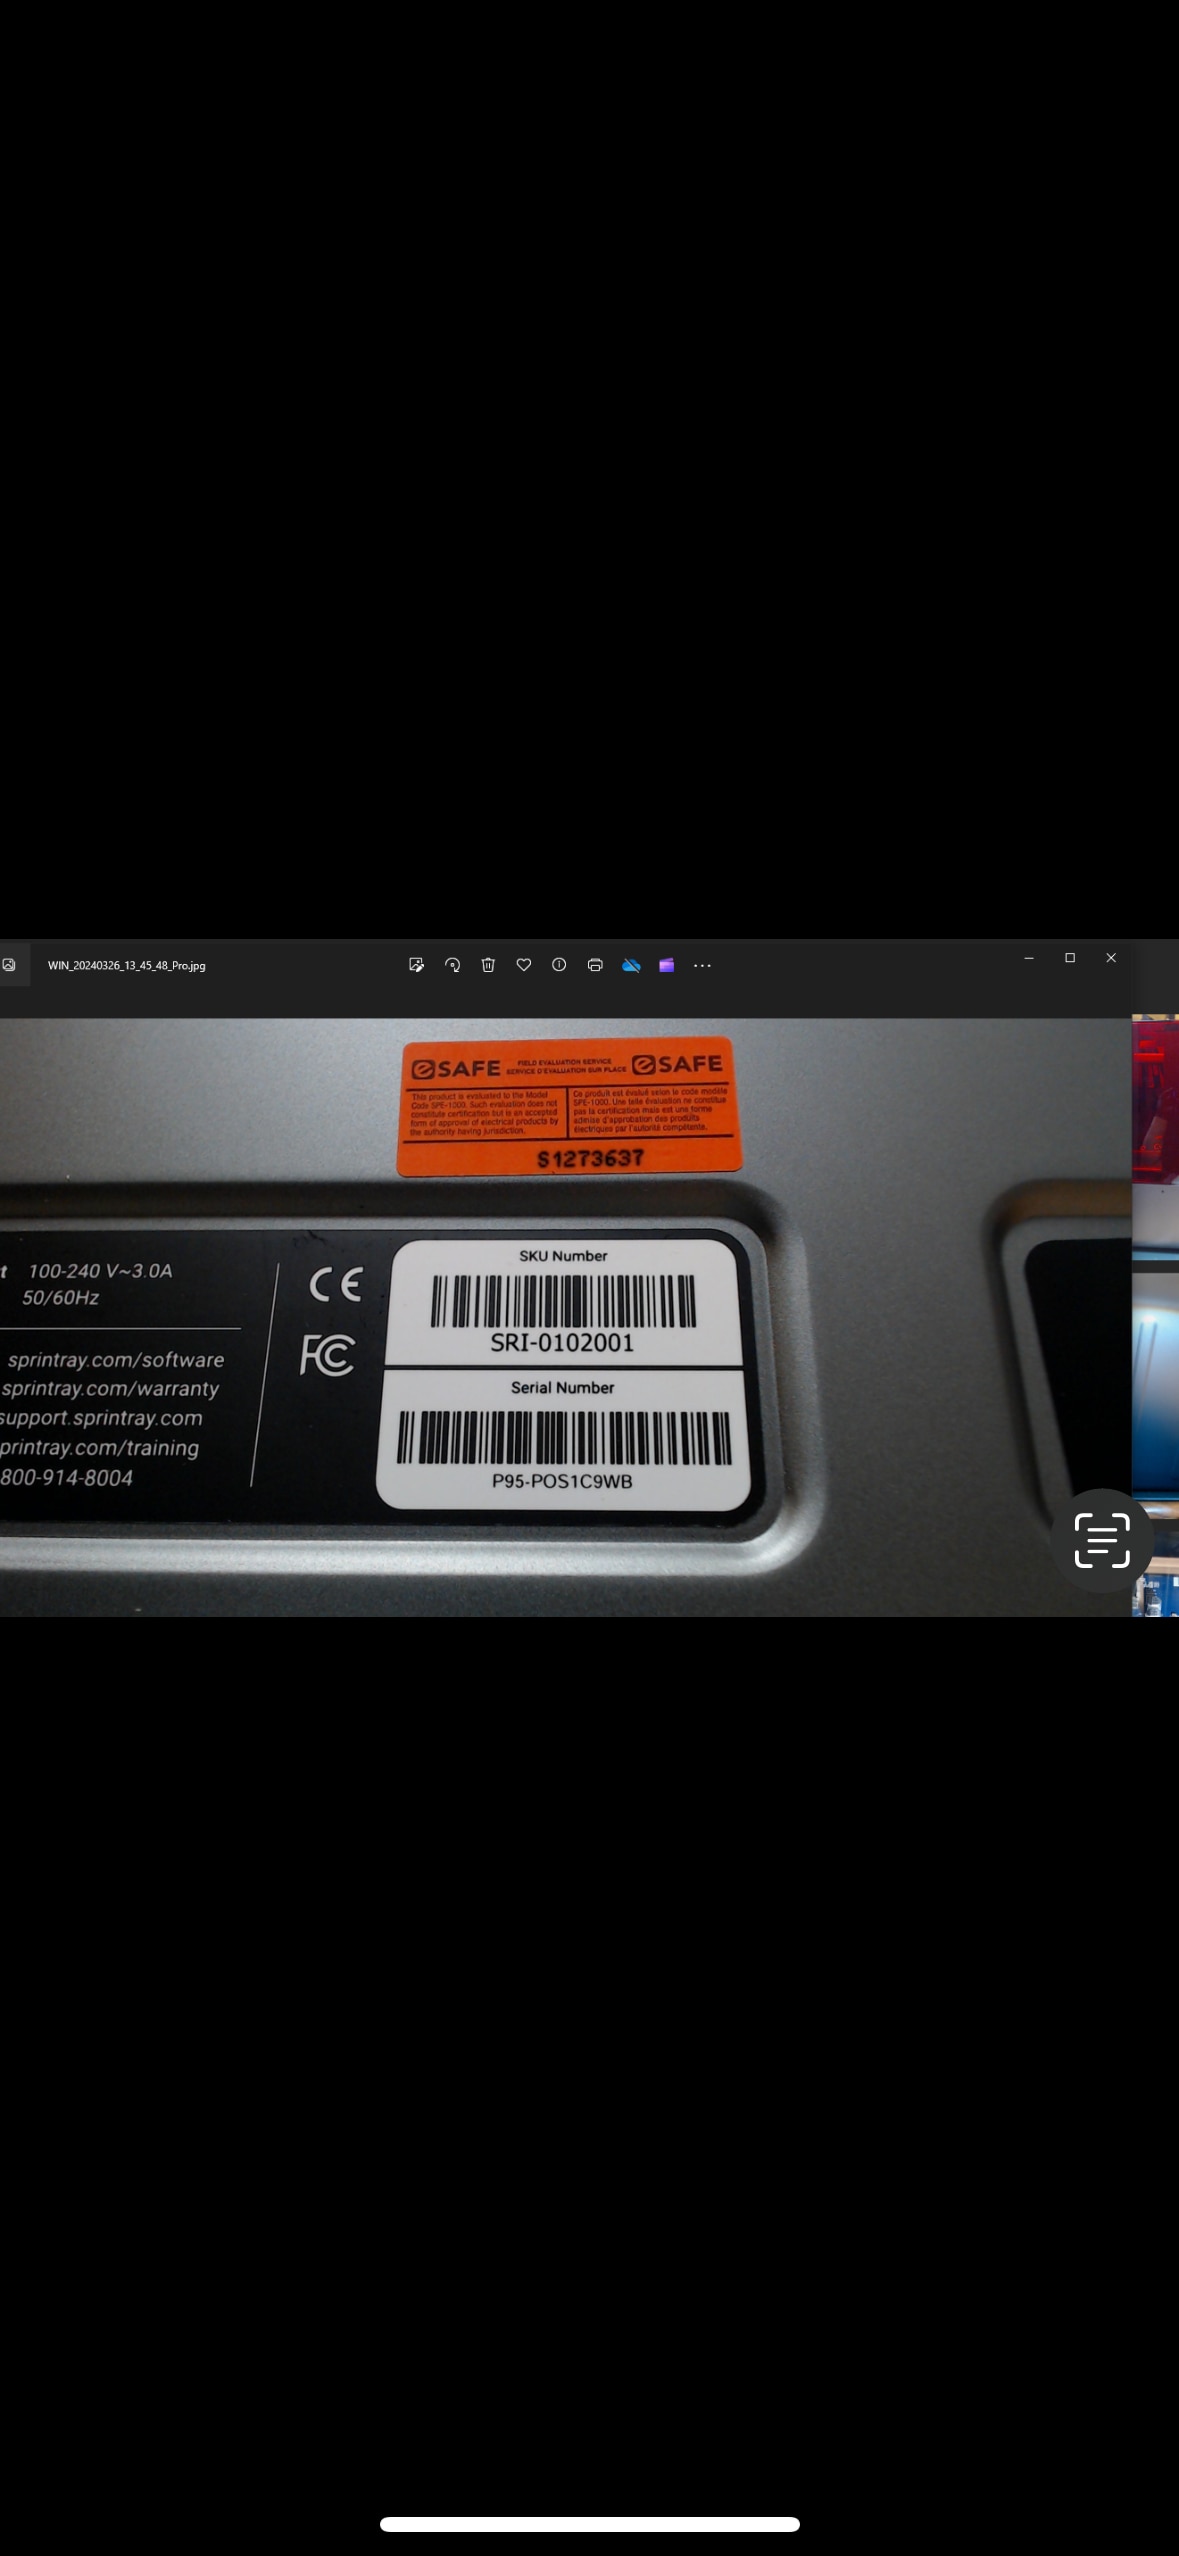The image size is (1179, 2556).
Task: Click the SKU text SRI-0102001
Action: click(x=562, y=1343)
